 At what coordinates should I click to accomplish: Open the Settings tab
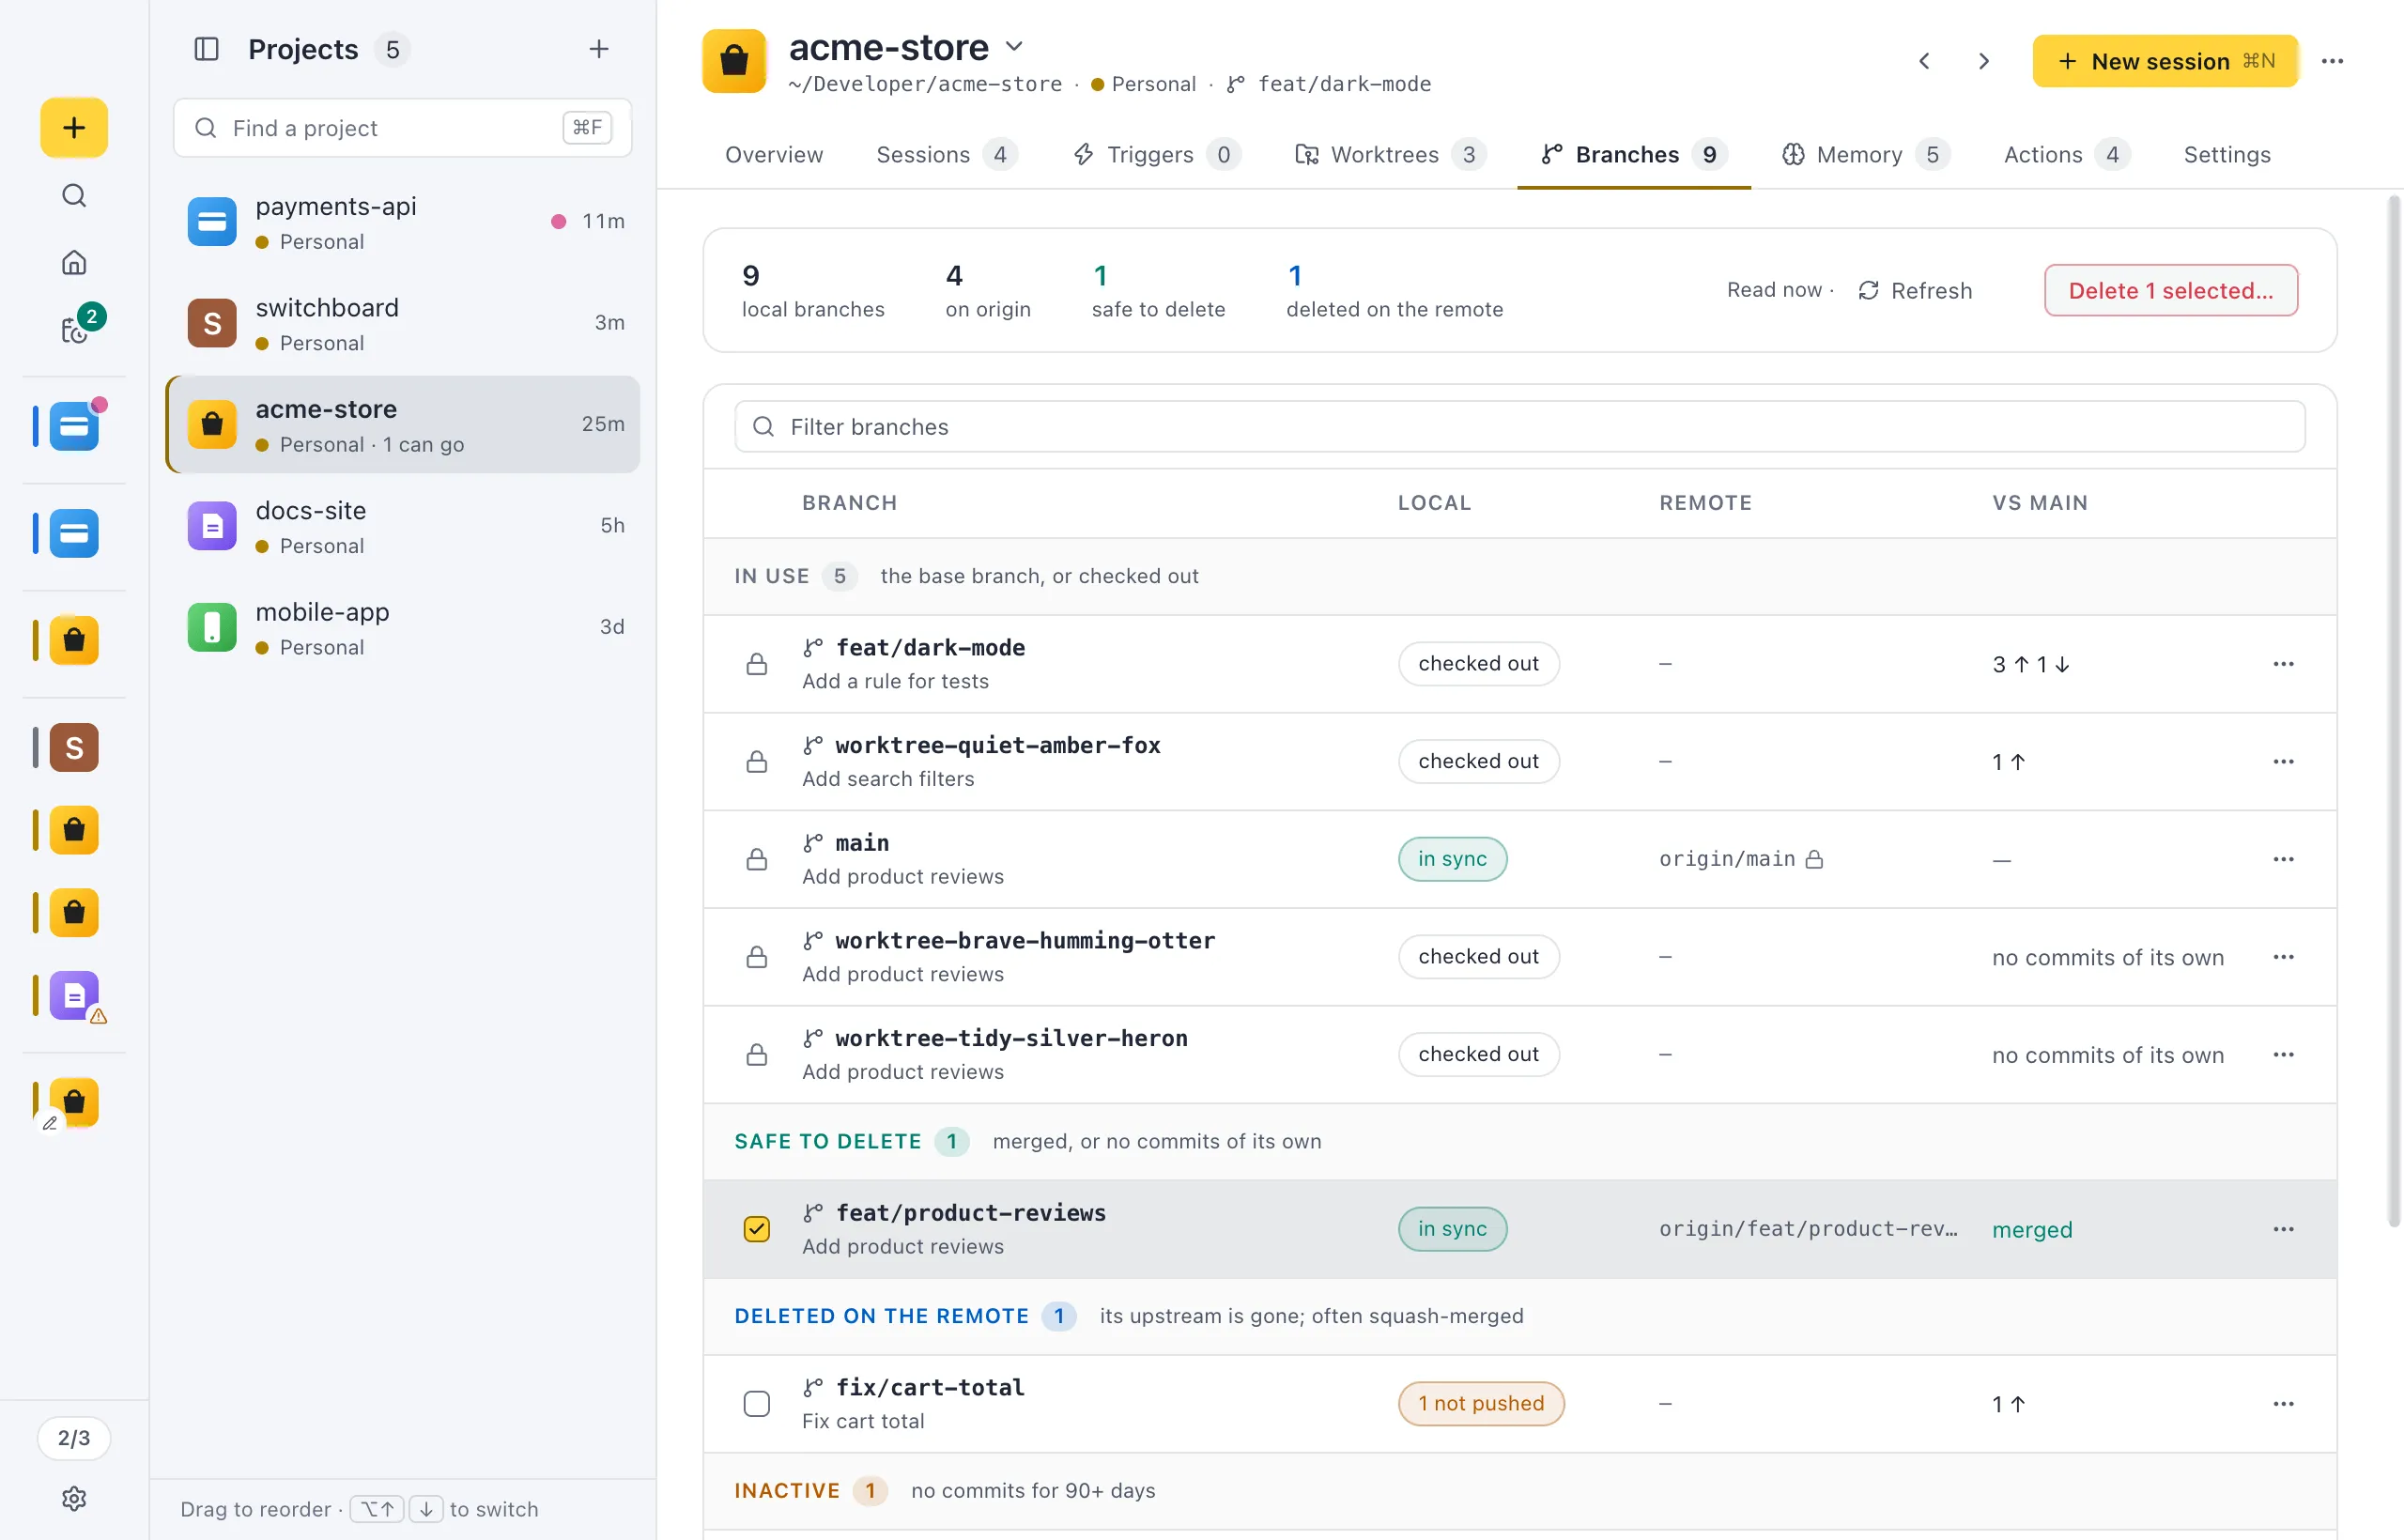point(2227,155)
